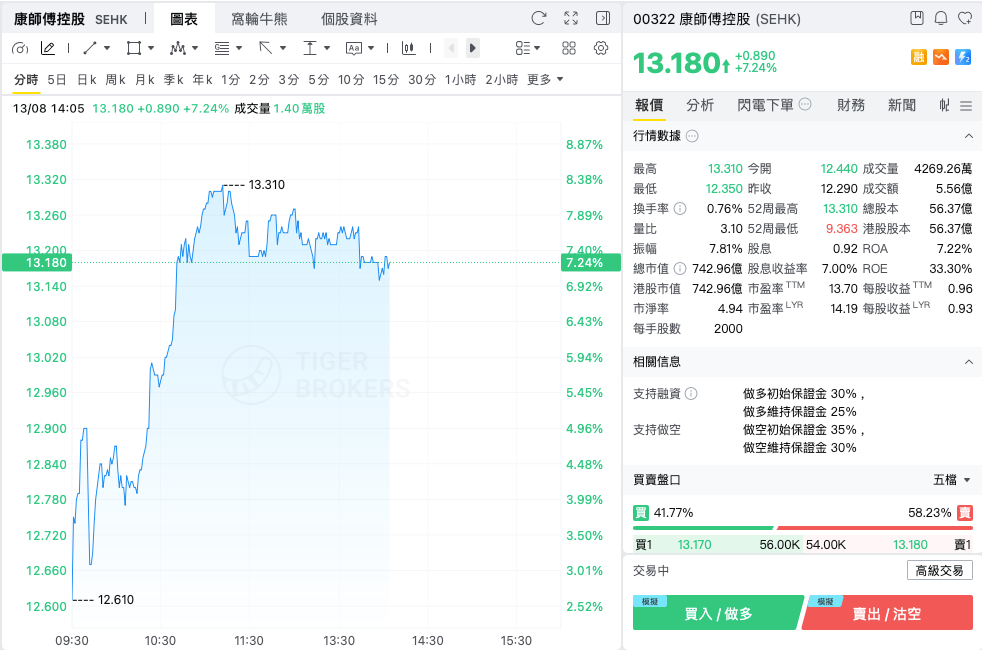This screenshot has width=982, height=650.
Task: Open the rectangle shape tool dropdown
Action: (x=151, y=48)
